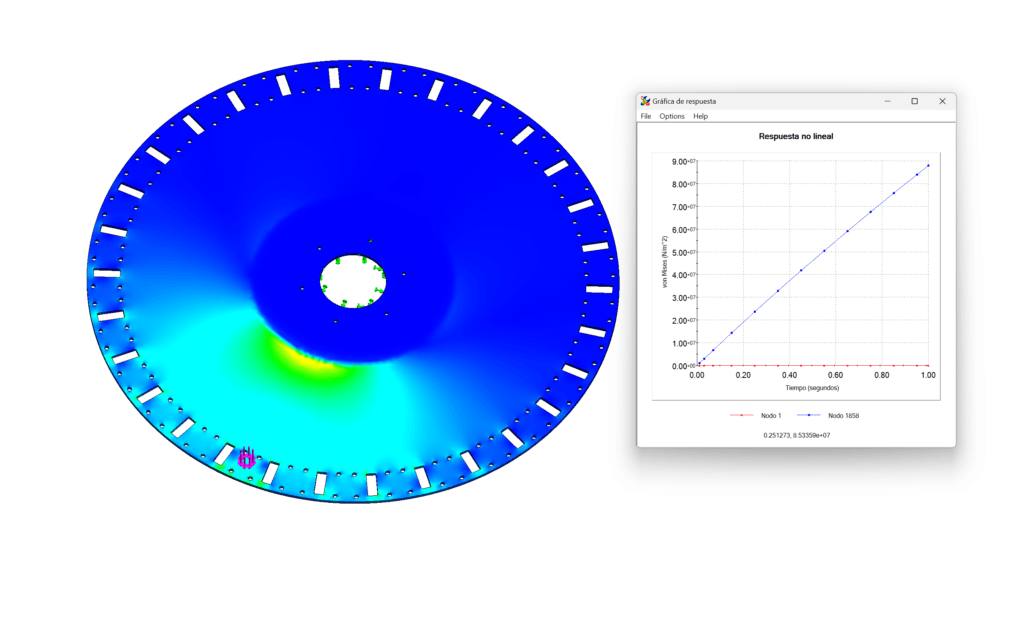Click the Nodo 1858 blue legend marker
1024x621 pixels.
[808, 415]
